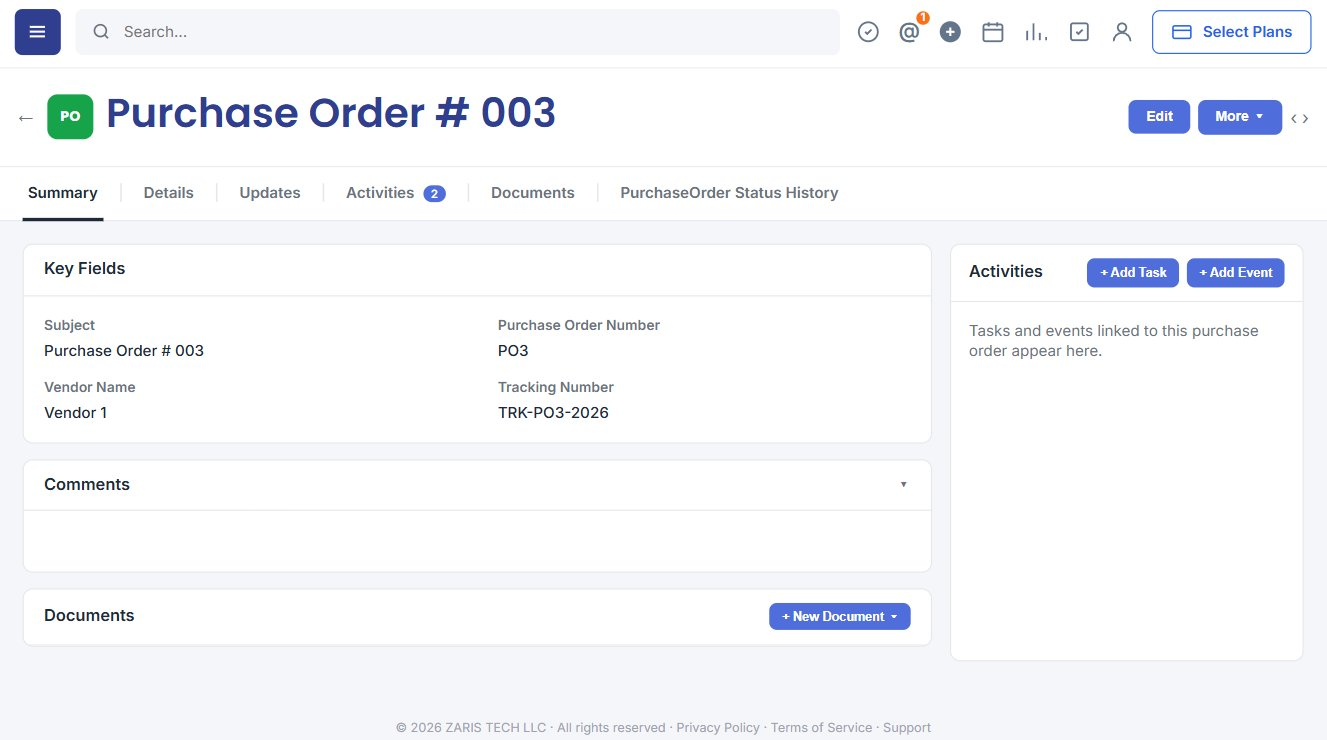Viewport: 1327px width, 740px height.
Task: Click the Activities panel heading
Action: pos(1006,271)
